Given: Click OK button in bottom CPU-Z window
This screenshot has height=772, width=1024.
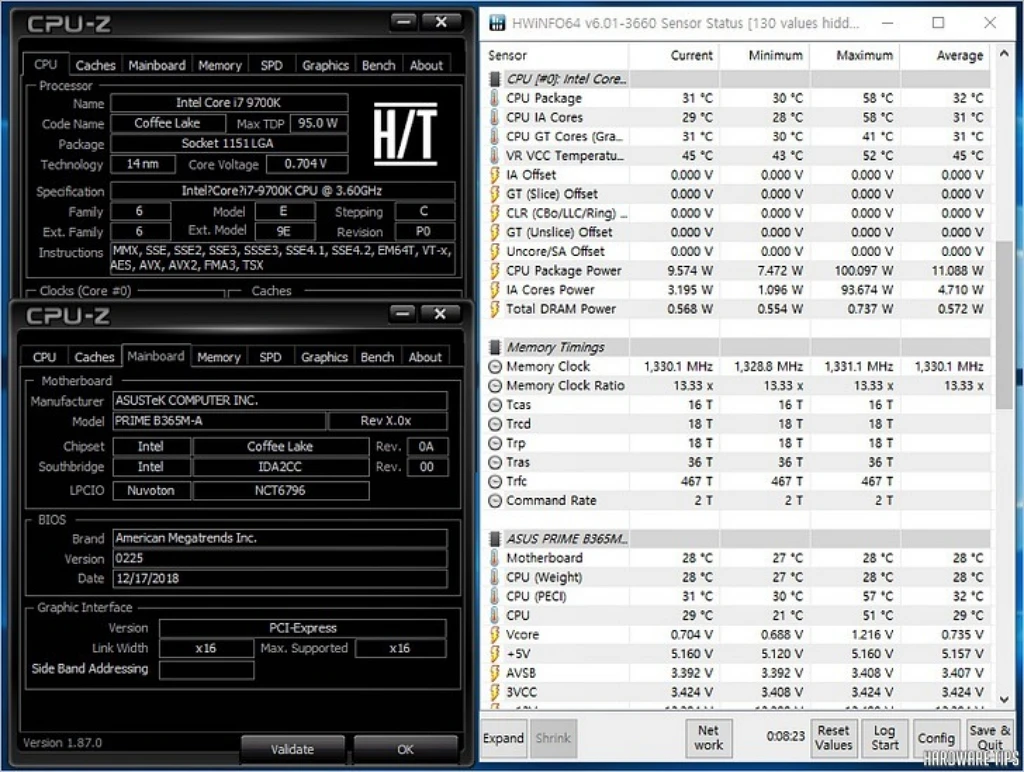Looking at the screenshot, I should (x=405, y=749).
